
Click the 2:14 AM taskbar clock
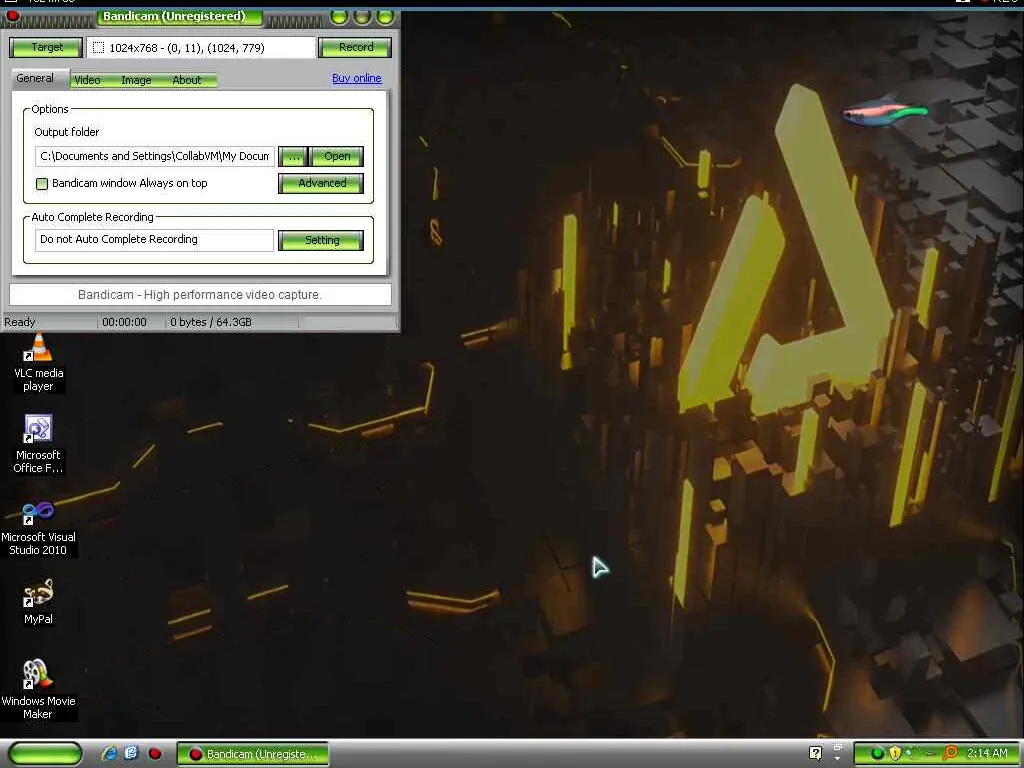click(x=987, y=754)
